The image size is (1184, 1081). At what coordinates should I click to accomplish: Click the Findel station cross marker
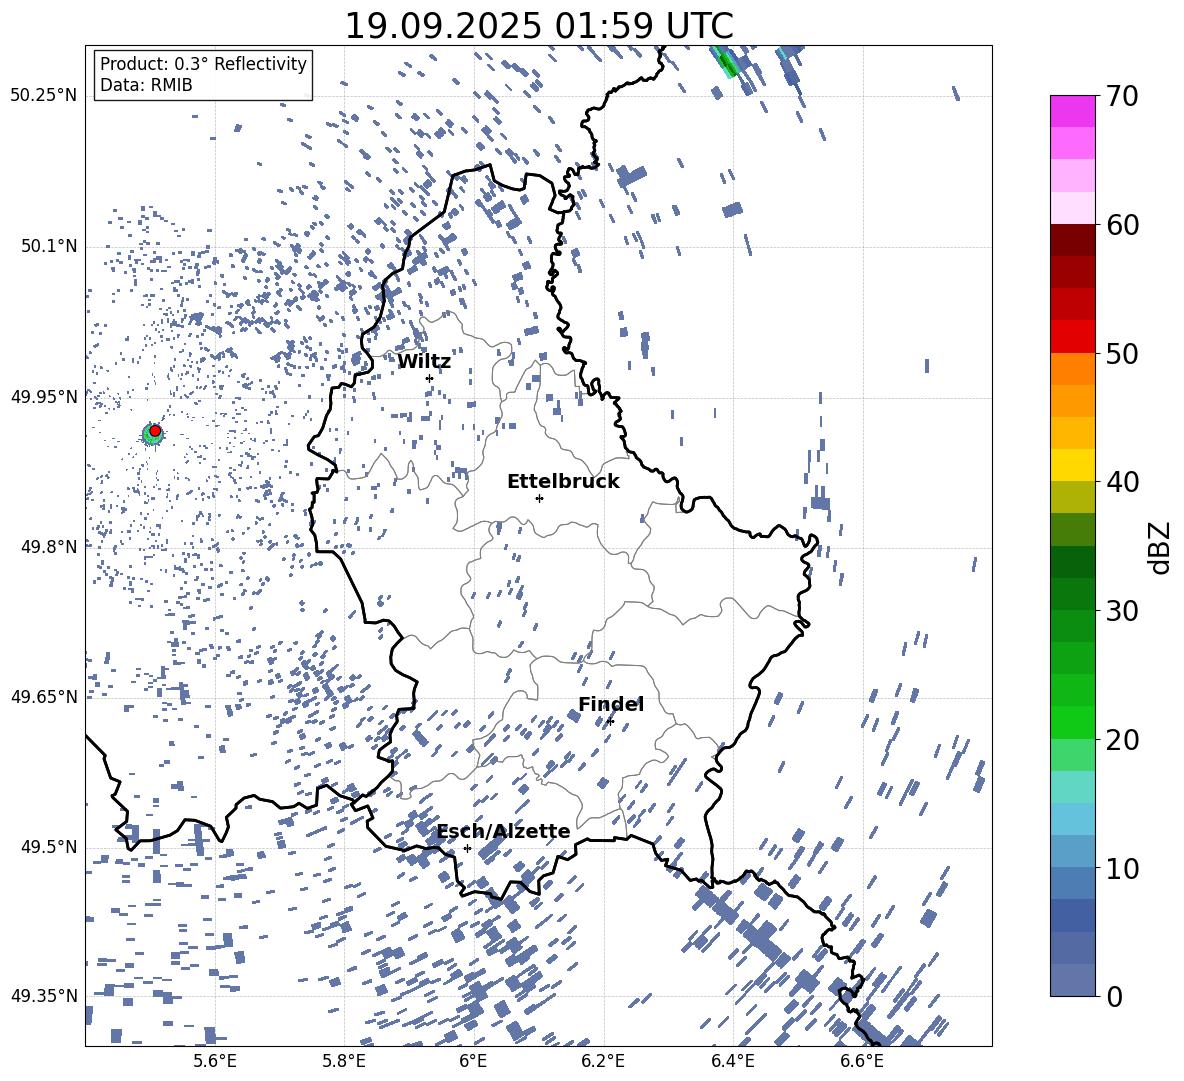[610, 722]
